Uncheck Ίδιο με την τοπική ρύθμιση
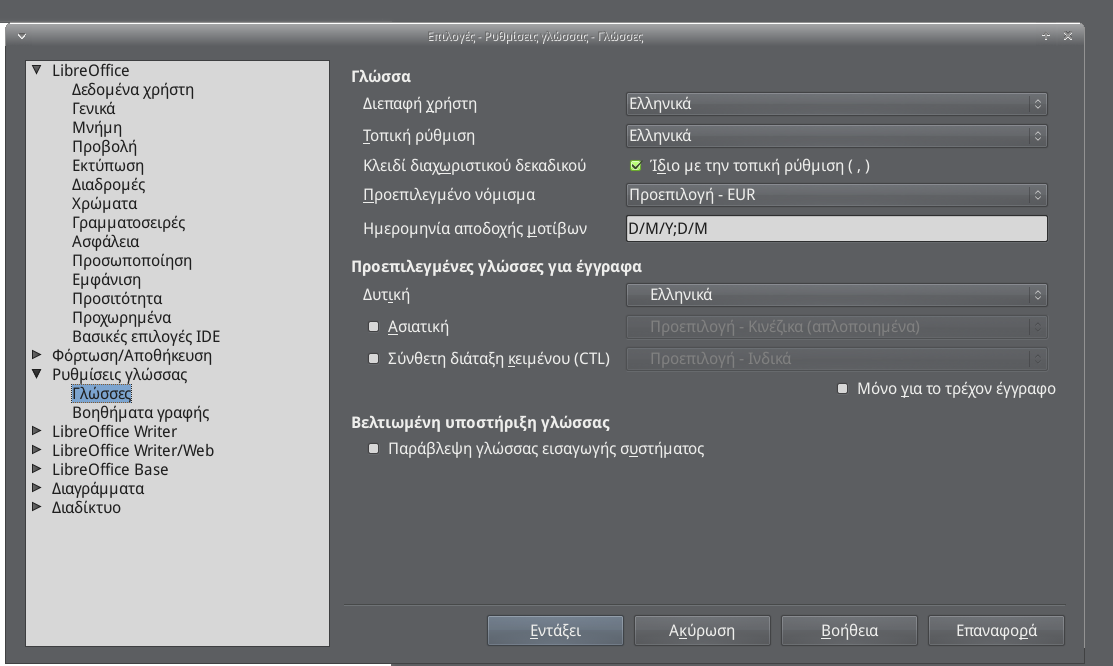 [x=636, y=166]
